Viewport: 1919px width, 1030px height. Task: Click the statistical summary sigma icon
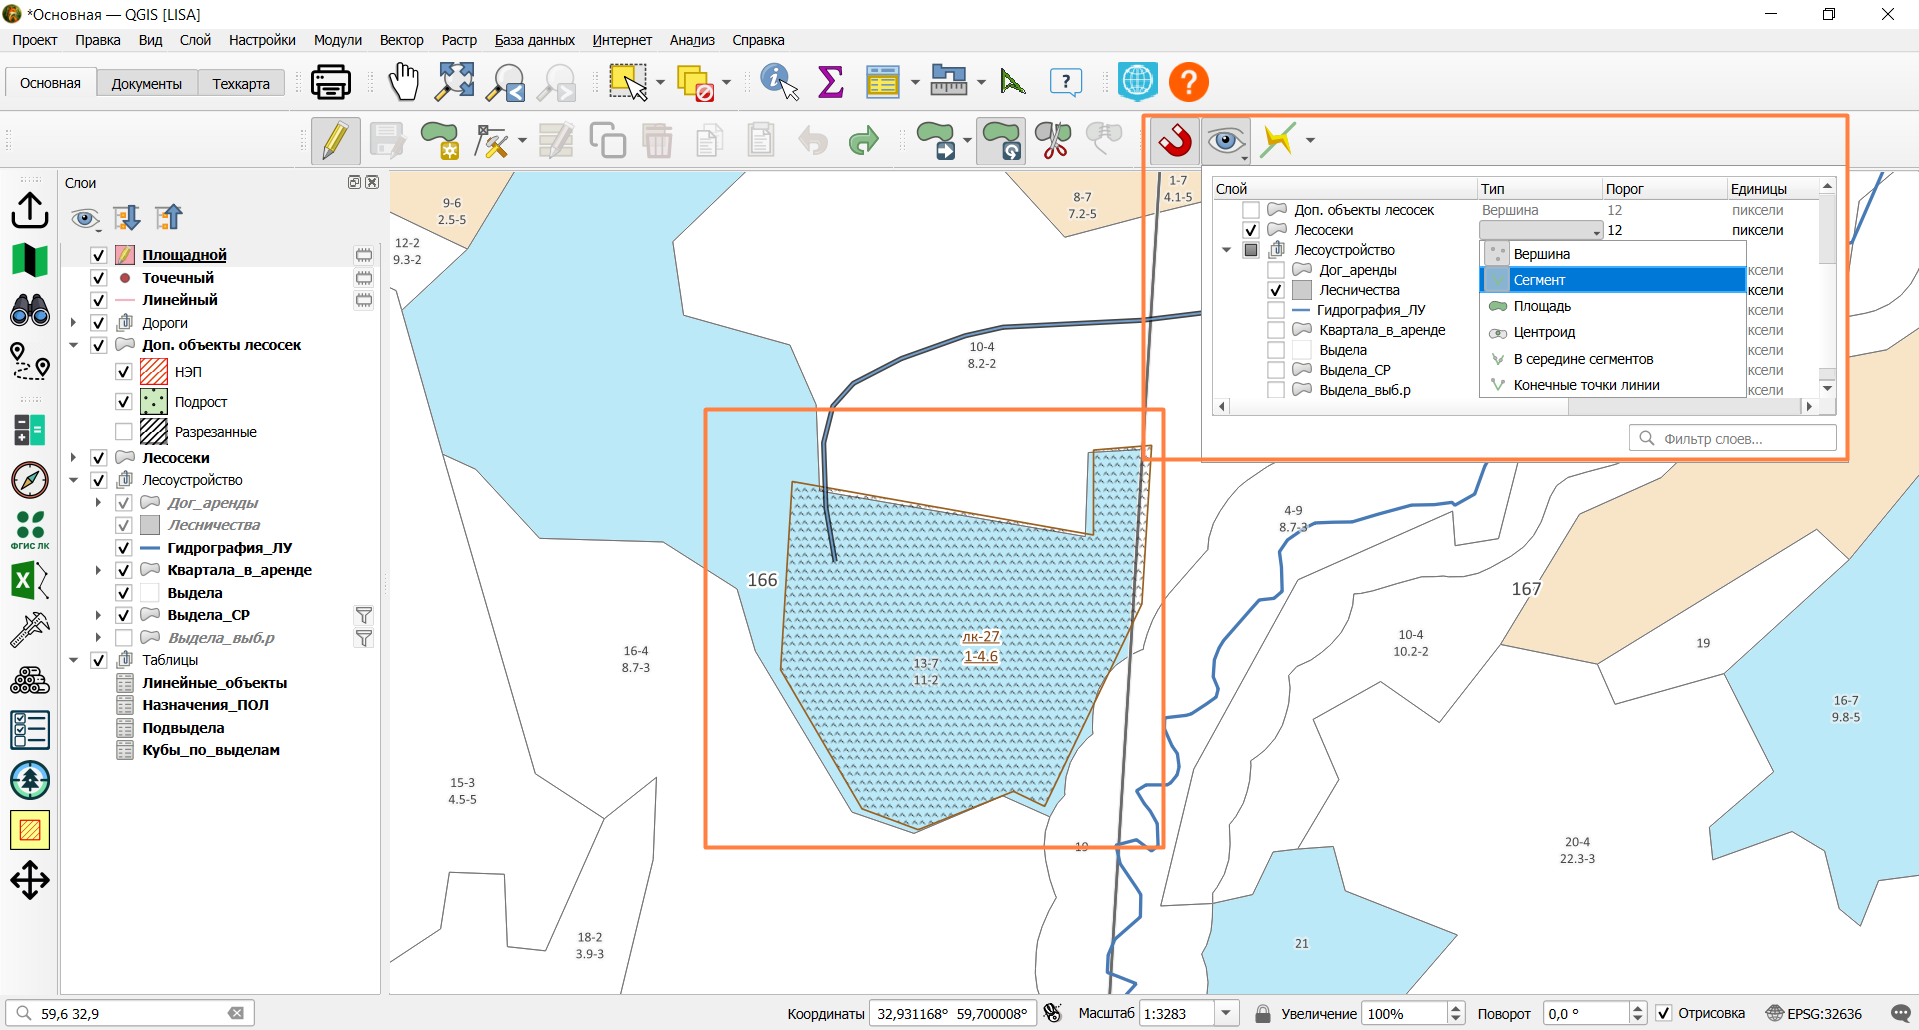tap(831, 82)
